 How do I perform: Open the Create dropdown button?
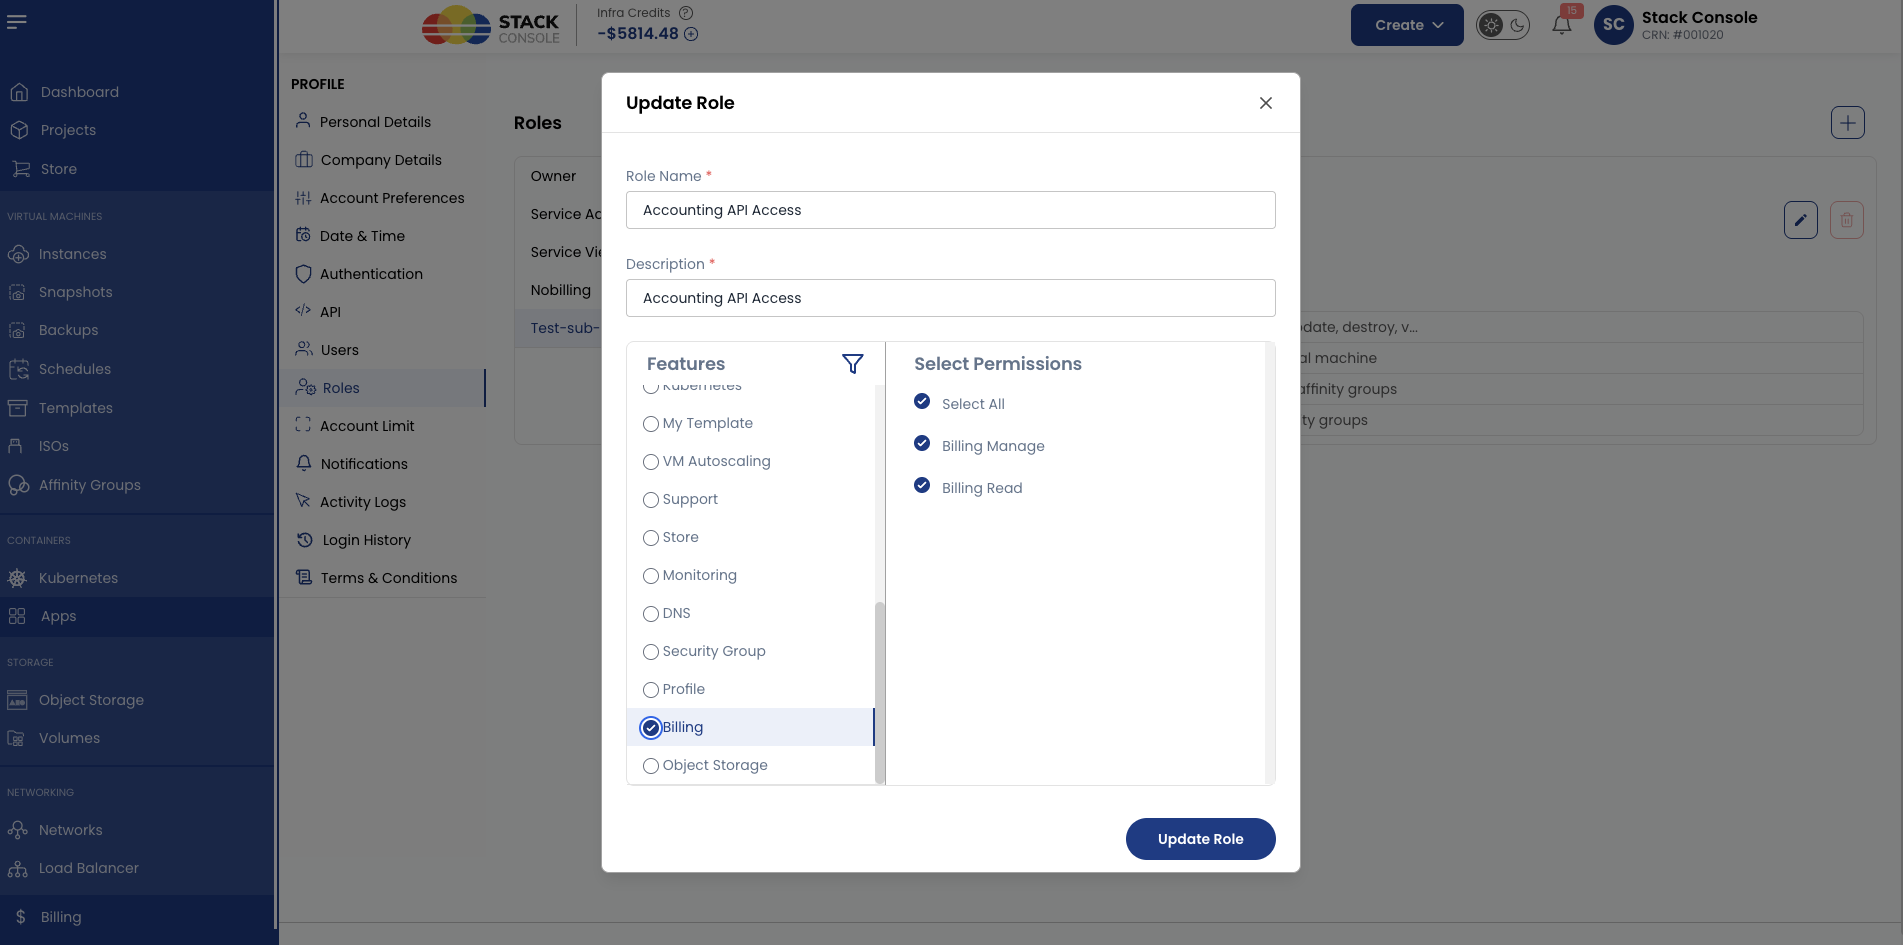pyautogui.click(x=1407, y=25)
